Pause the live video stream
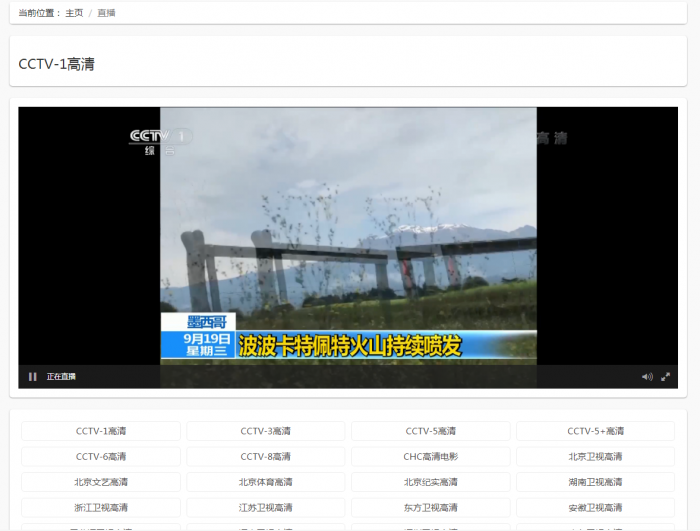Viewport: 700px width, 531px height. (33, 377)
